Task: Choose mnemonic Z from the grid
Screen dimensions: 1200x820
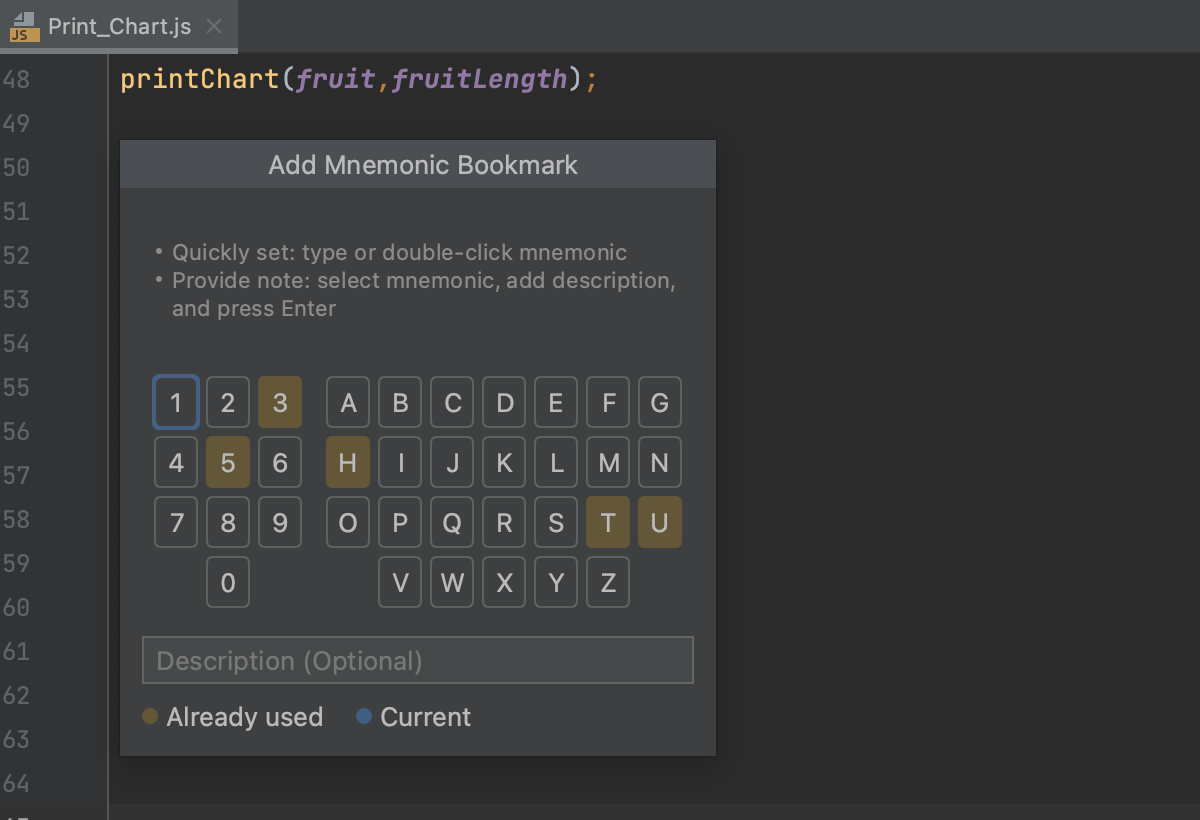Action: tap(608, 582)
